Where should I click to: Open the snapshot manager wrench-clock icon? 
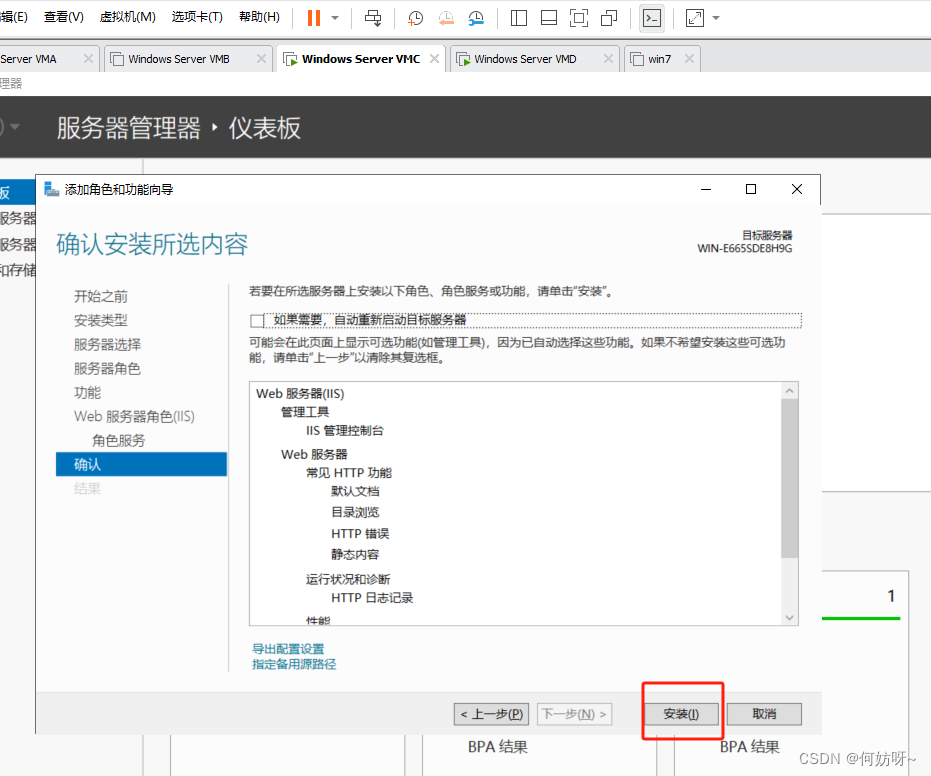(477, 18)
